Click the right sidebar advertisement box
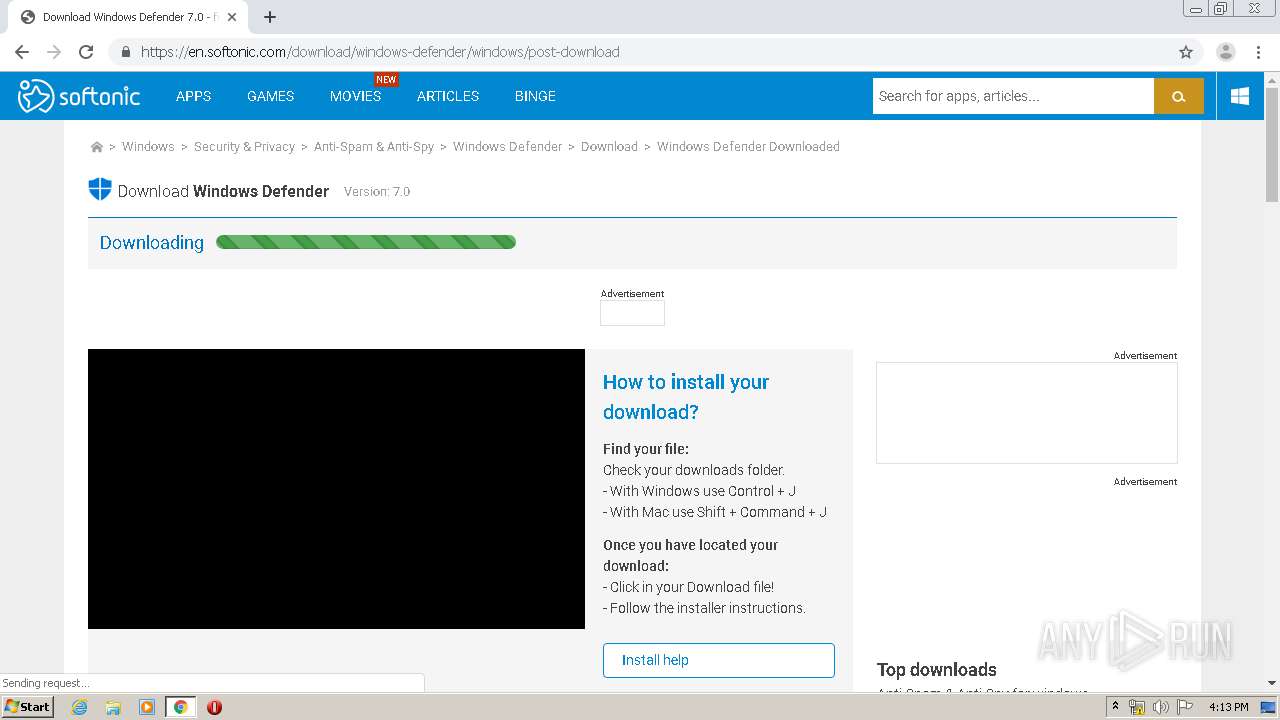Viewport: 1280px width, 720px height. click(x=1027, y=413)
